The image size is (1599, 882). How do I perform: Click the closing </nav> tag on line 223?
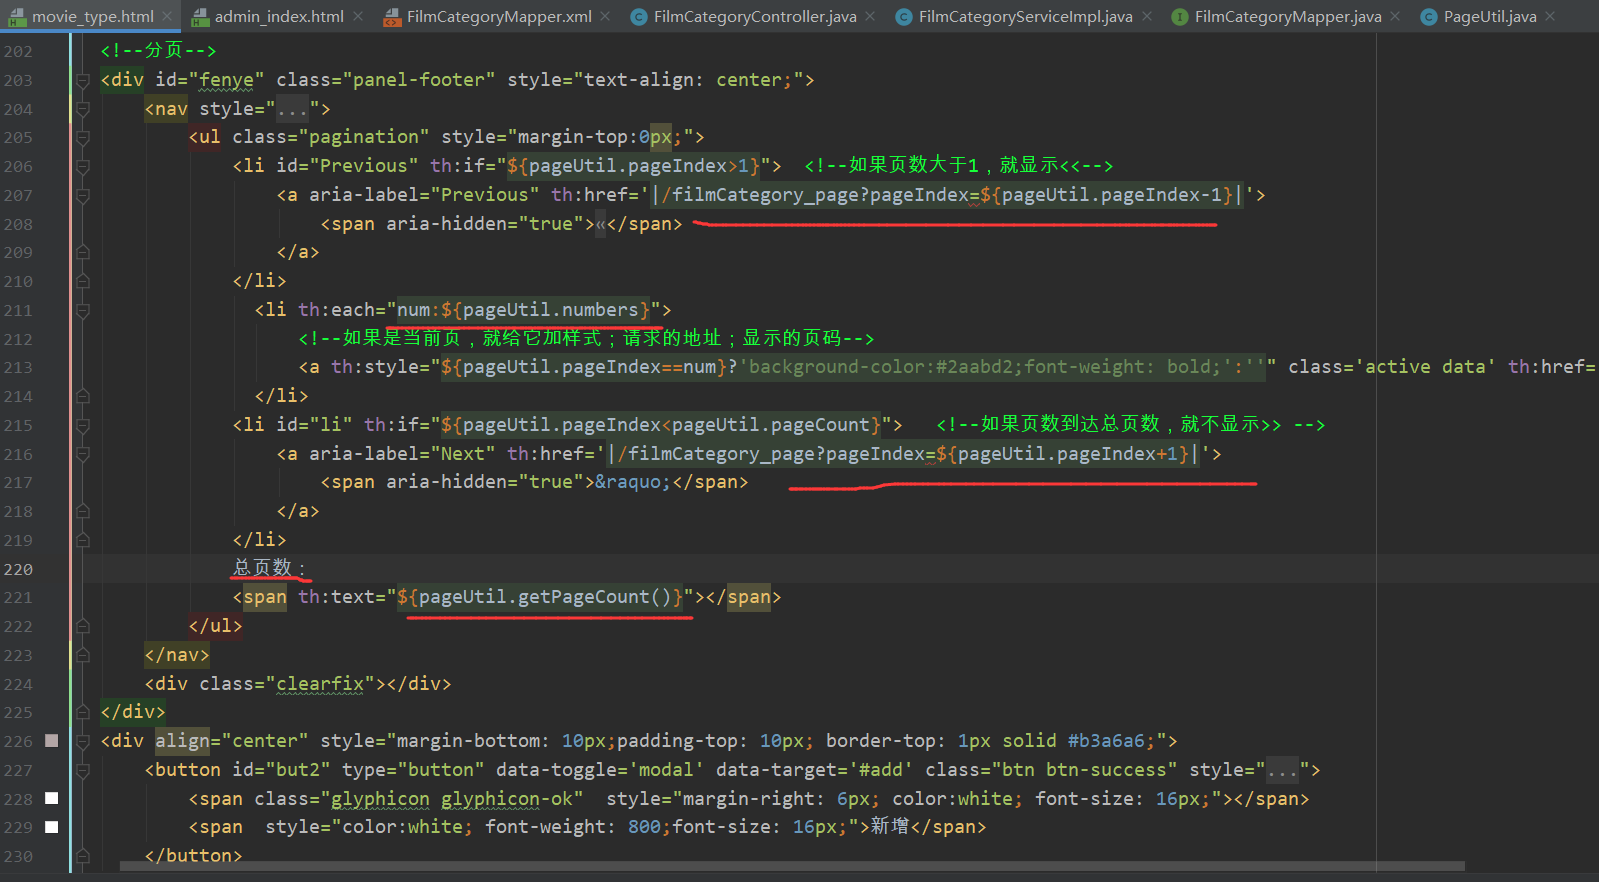(177, 655)
